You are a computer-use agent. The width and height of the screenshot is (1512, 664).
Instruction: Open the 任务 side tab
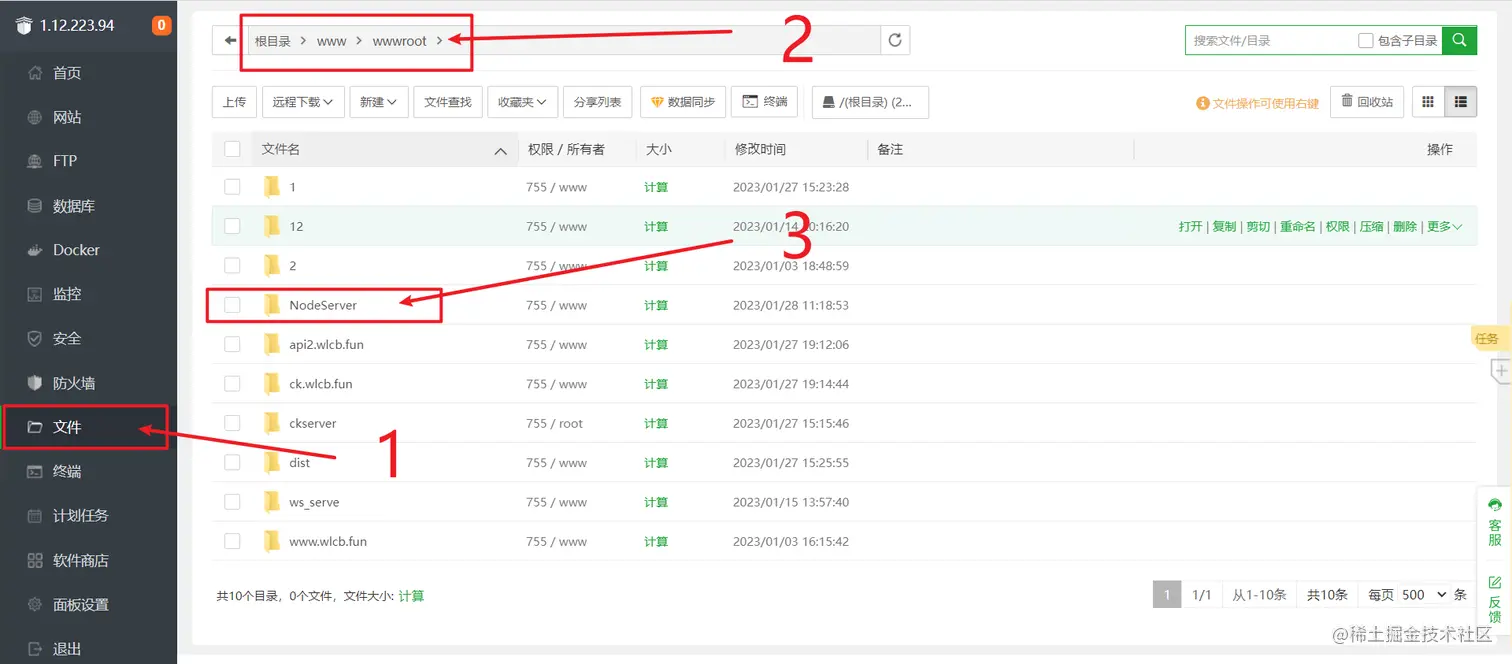tap(1489, 338)
